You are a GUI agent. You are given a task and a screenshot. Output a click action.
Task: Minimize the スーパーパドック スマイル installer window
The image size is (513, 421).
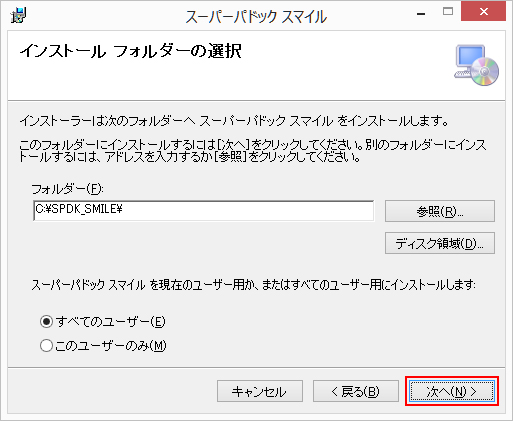pos(421,14)
